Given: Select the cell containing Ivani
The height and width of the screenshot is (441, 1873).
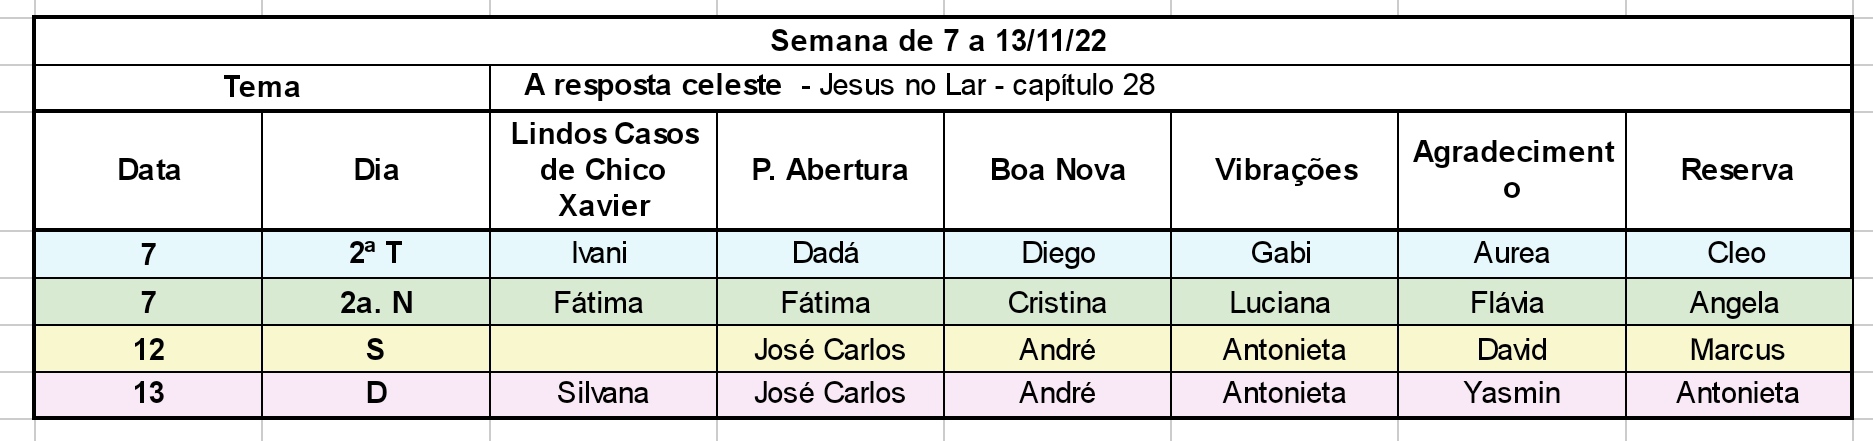Looking at the screenshot, I should pos(604,253).
